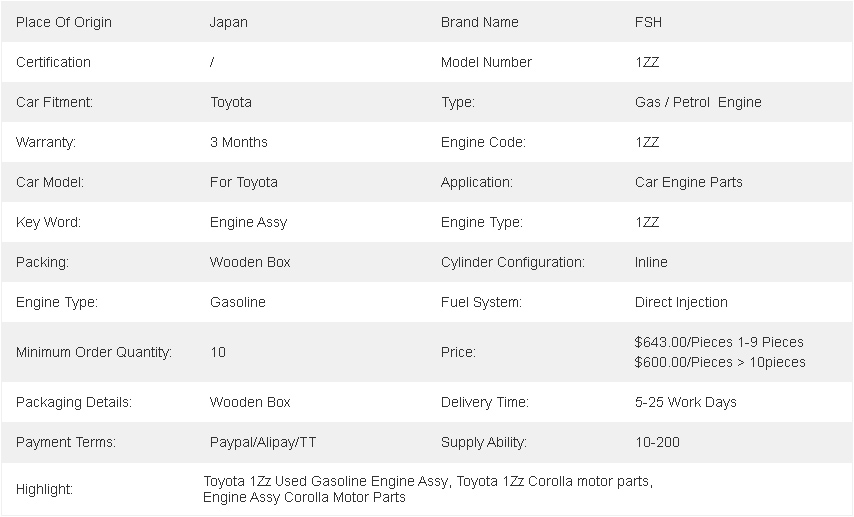Image resolution: width=854 pixels, height=517 pixels.
Task: Select the "10-200" supply ability value
Action: pos(657,442)
